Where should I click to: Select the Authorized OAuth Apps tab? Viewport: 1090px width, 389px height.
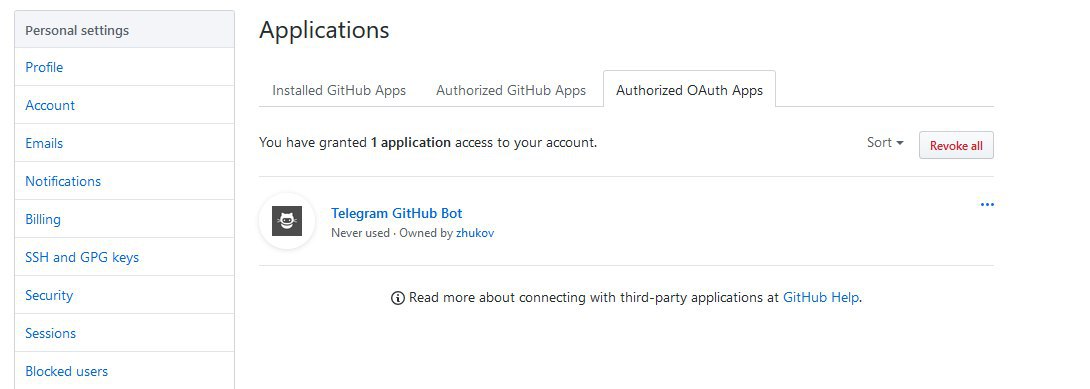point(690,90)
